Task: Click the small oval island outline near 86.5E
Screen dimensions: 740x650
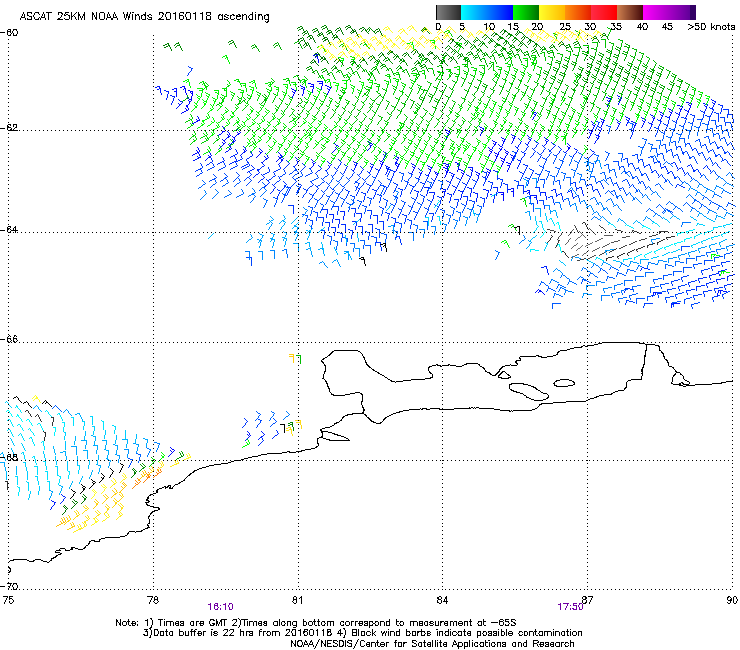Action: (564, 383)
